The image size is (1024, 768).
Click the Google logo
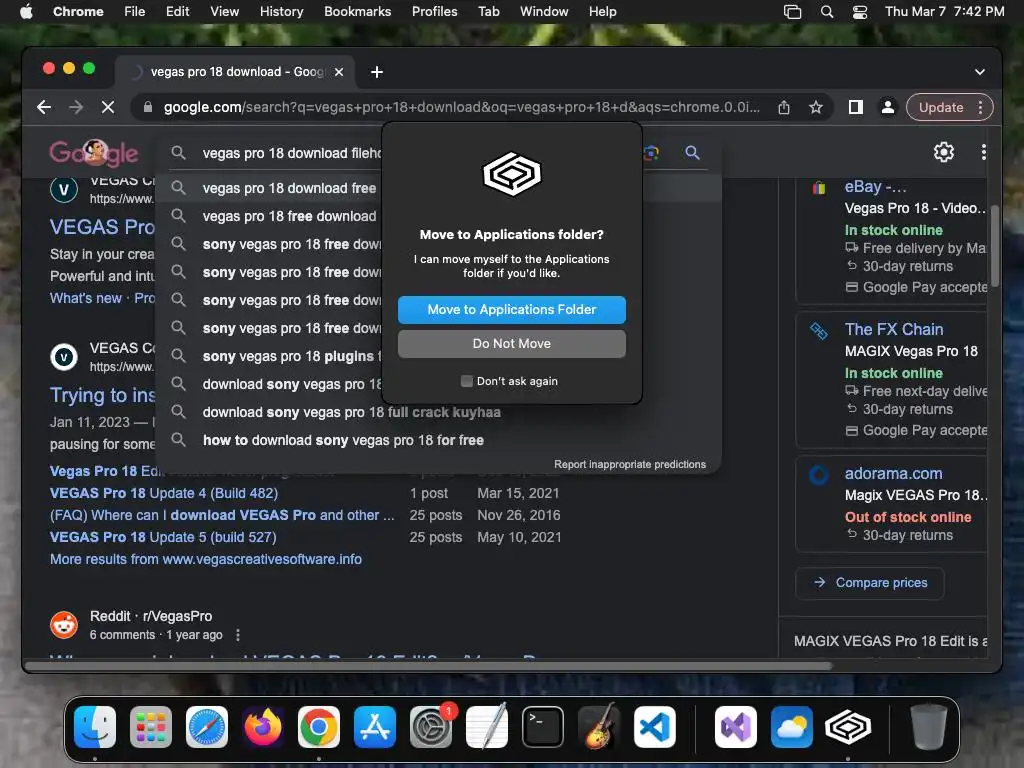pos(94,153)
